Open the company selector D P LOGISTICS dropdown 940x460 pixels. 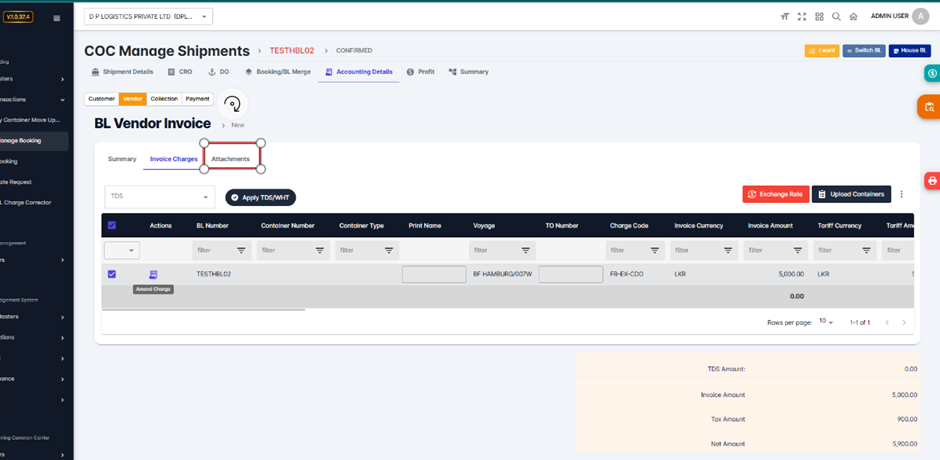148,17
